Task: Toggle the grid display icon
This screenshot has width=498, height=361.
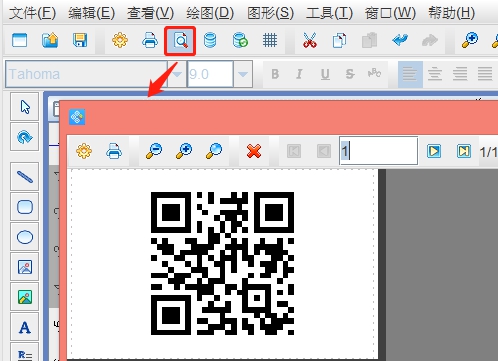Action: (x=270, y=41)
